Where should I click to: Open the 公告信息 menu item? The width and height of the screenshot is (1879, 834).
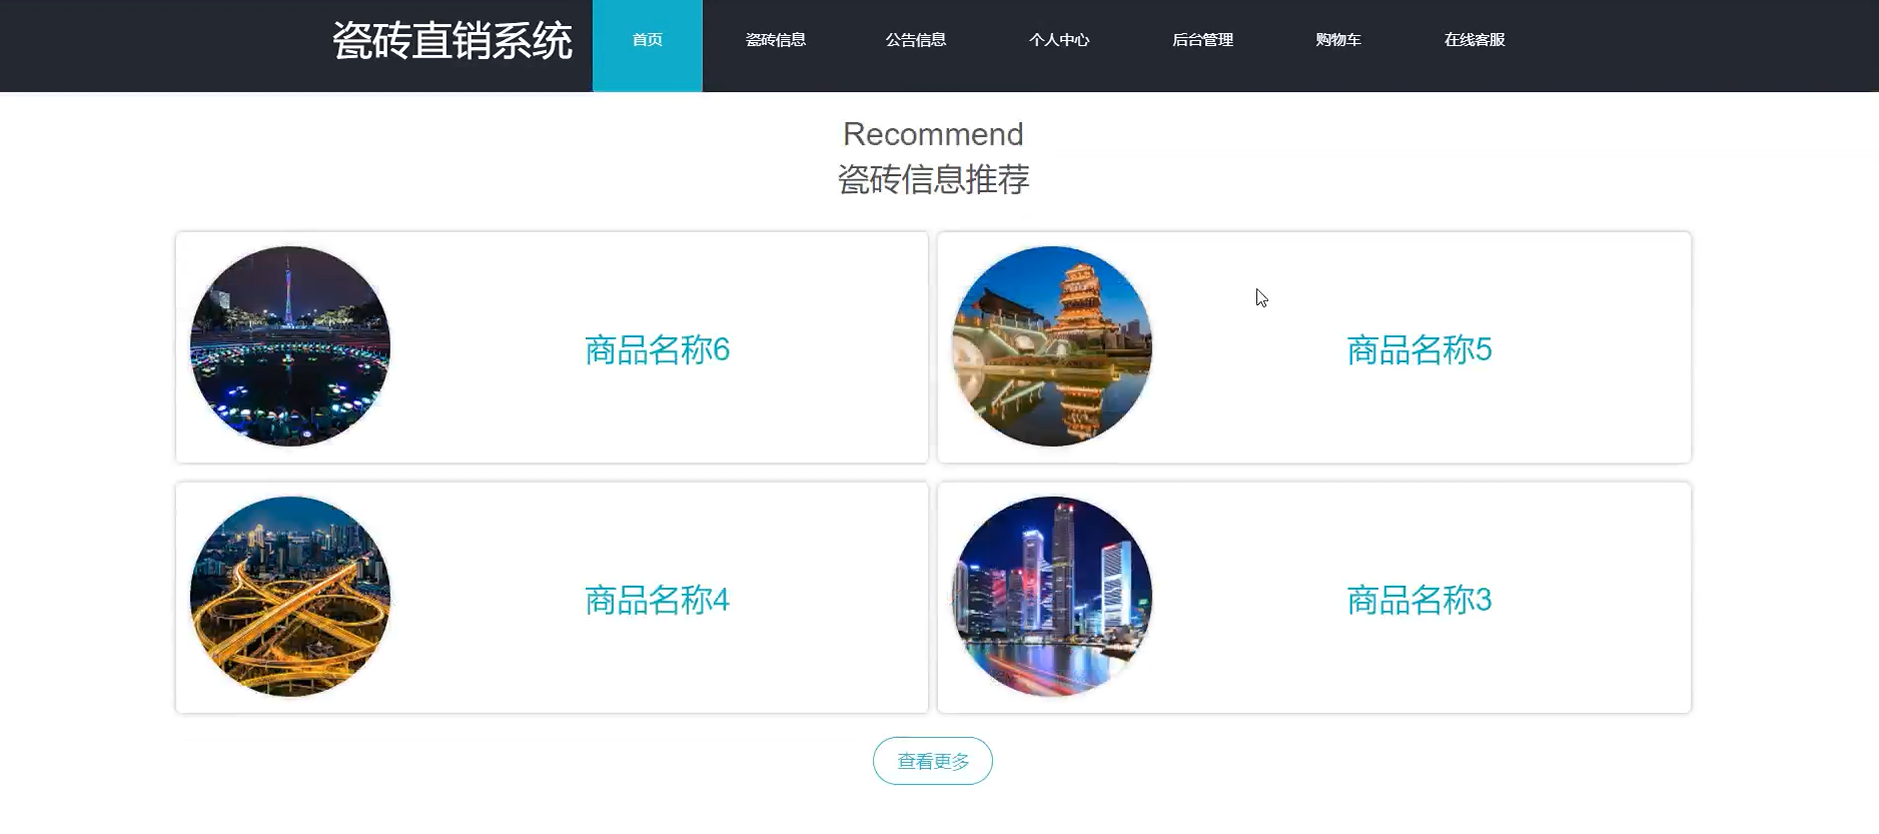915,40
